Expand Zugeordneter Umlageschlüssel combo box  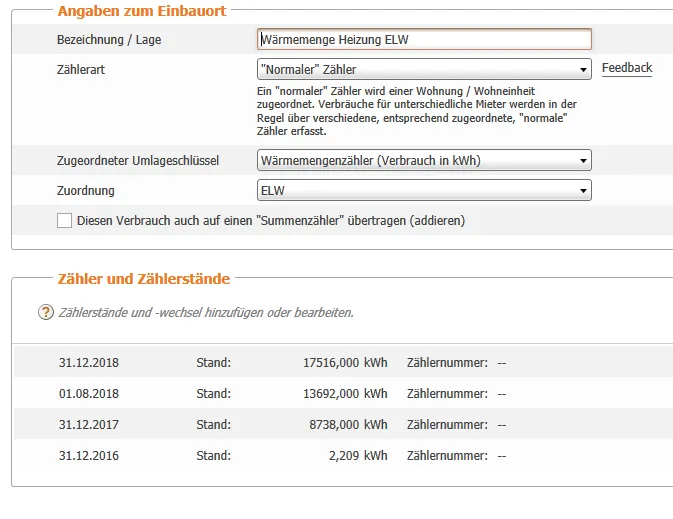[424, 160]
